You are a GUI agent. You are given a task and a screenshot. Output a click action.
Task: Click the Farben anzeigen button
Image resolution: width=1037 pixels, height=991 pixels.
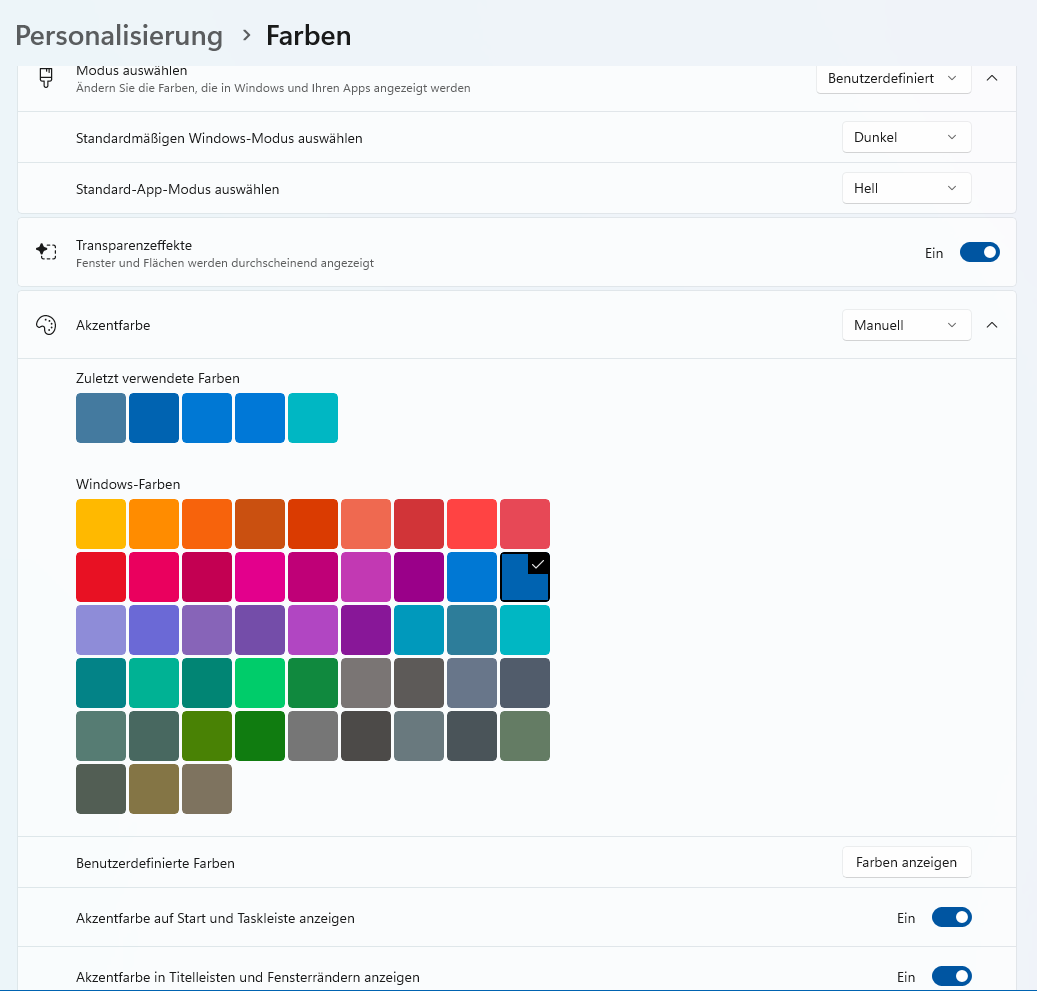[906, 862]
